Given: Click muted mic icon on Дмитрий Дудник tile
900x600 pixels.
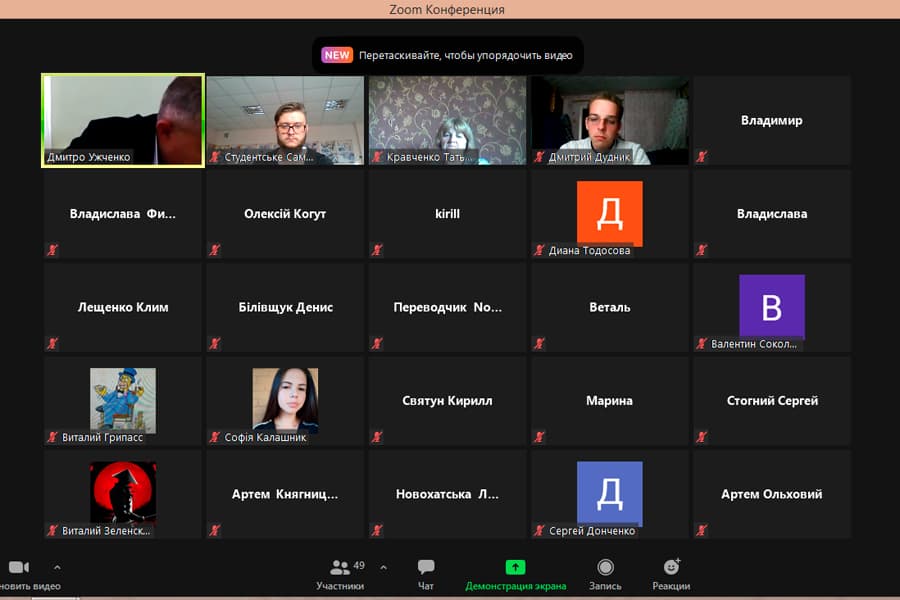Looking at the screenshot, I should click(x=539, y=157).
